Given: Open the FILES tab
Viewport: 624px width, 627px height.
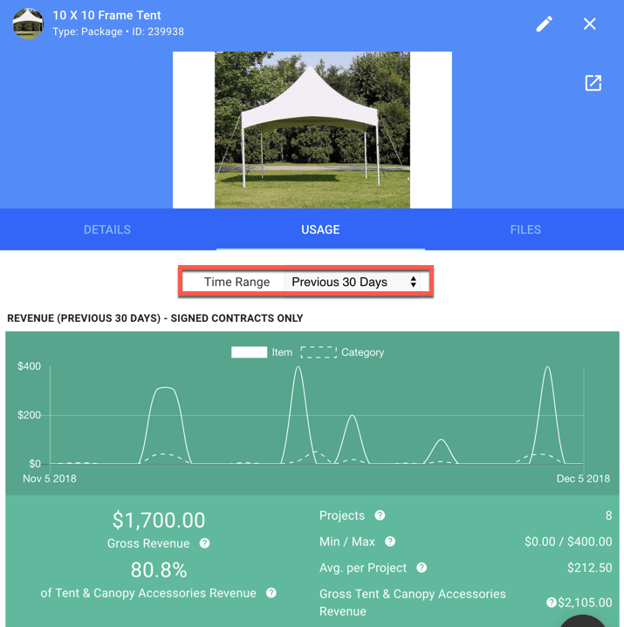Looking at the screenshot, I should 526,230.
